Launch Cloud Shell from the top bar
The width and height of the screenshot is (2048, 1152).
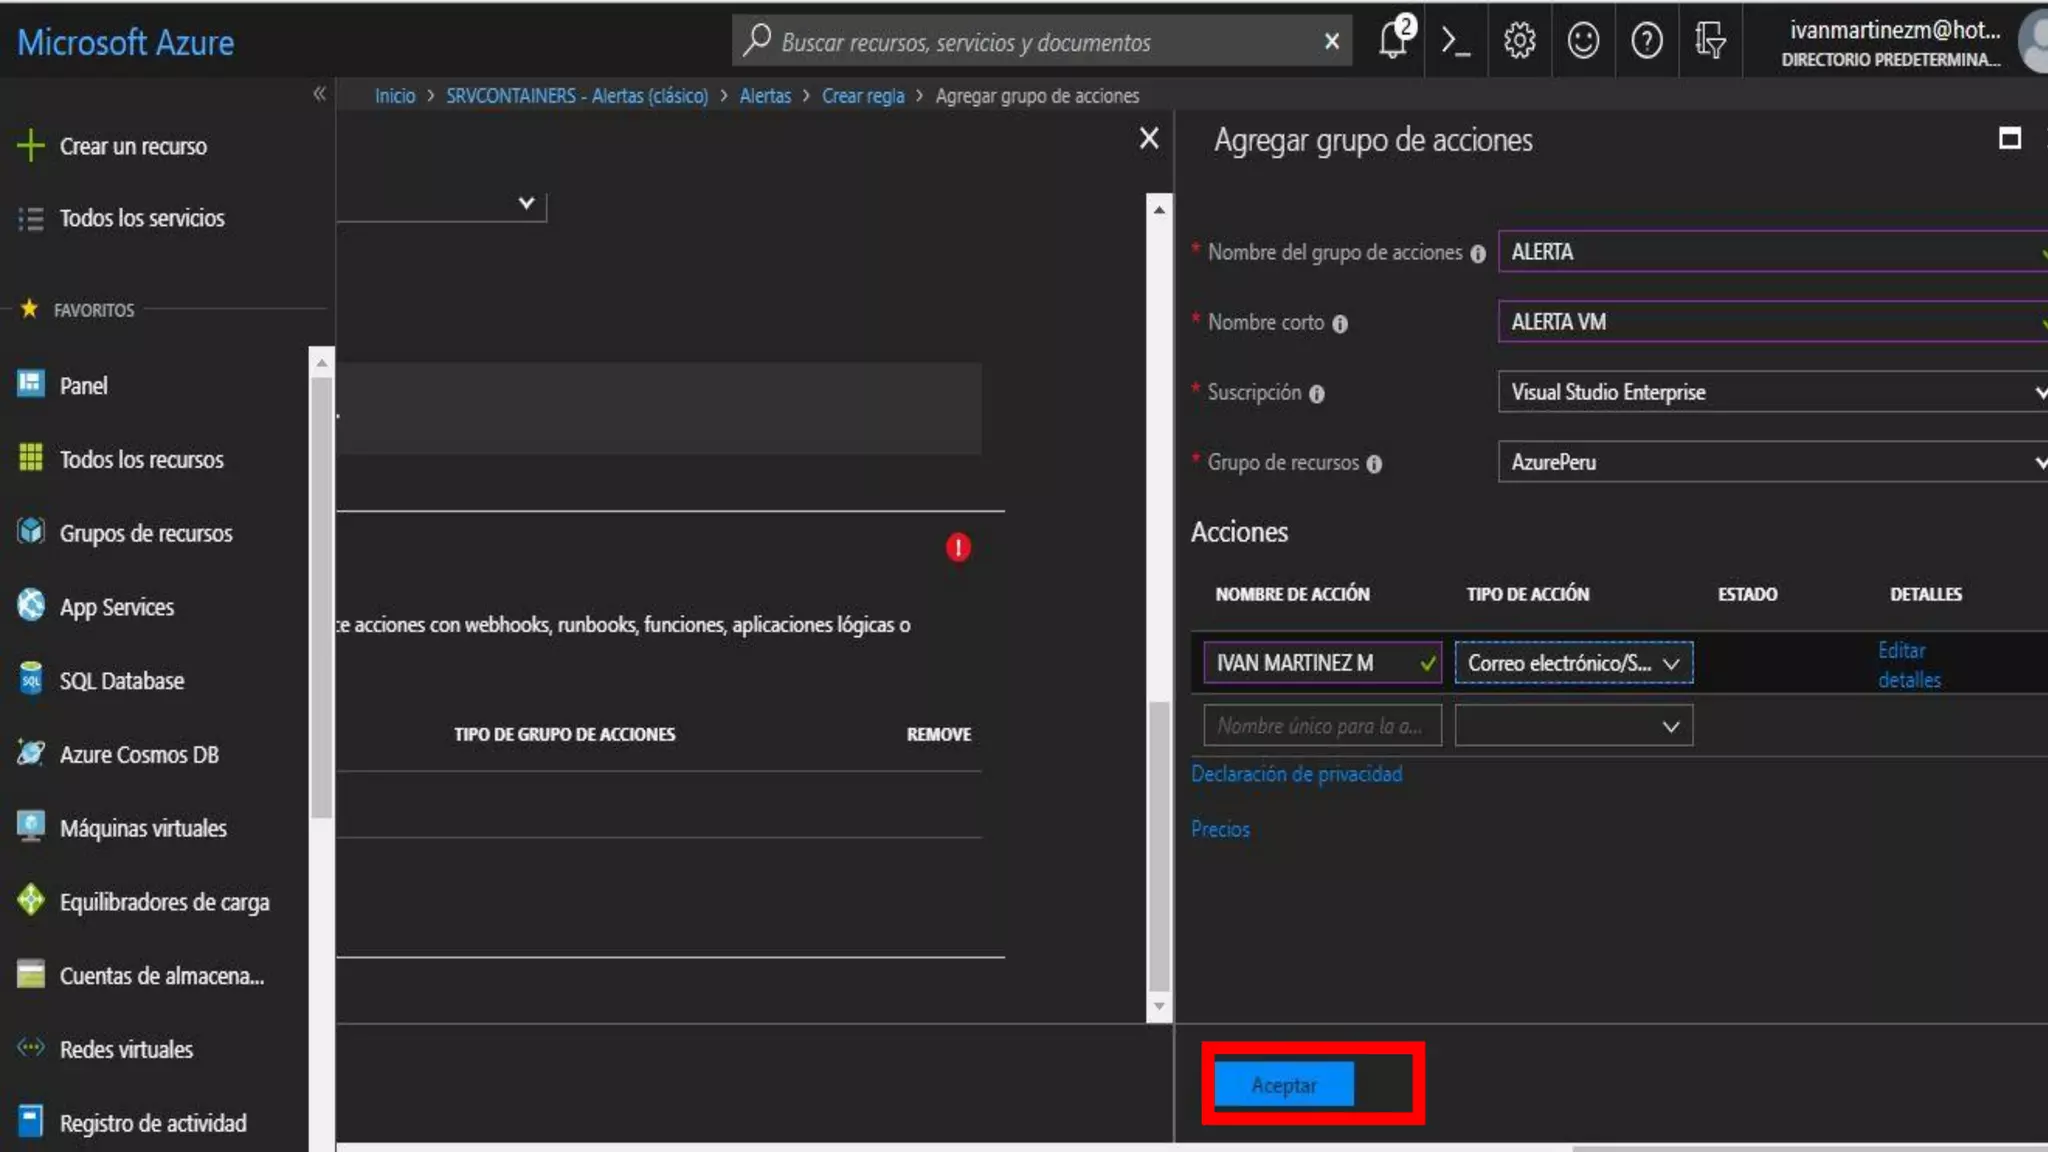[1455, 41]
